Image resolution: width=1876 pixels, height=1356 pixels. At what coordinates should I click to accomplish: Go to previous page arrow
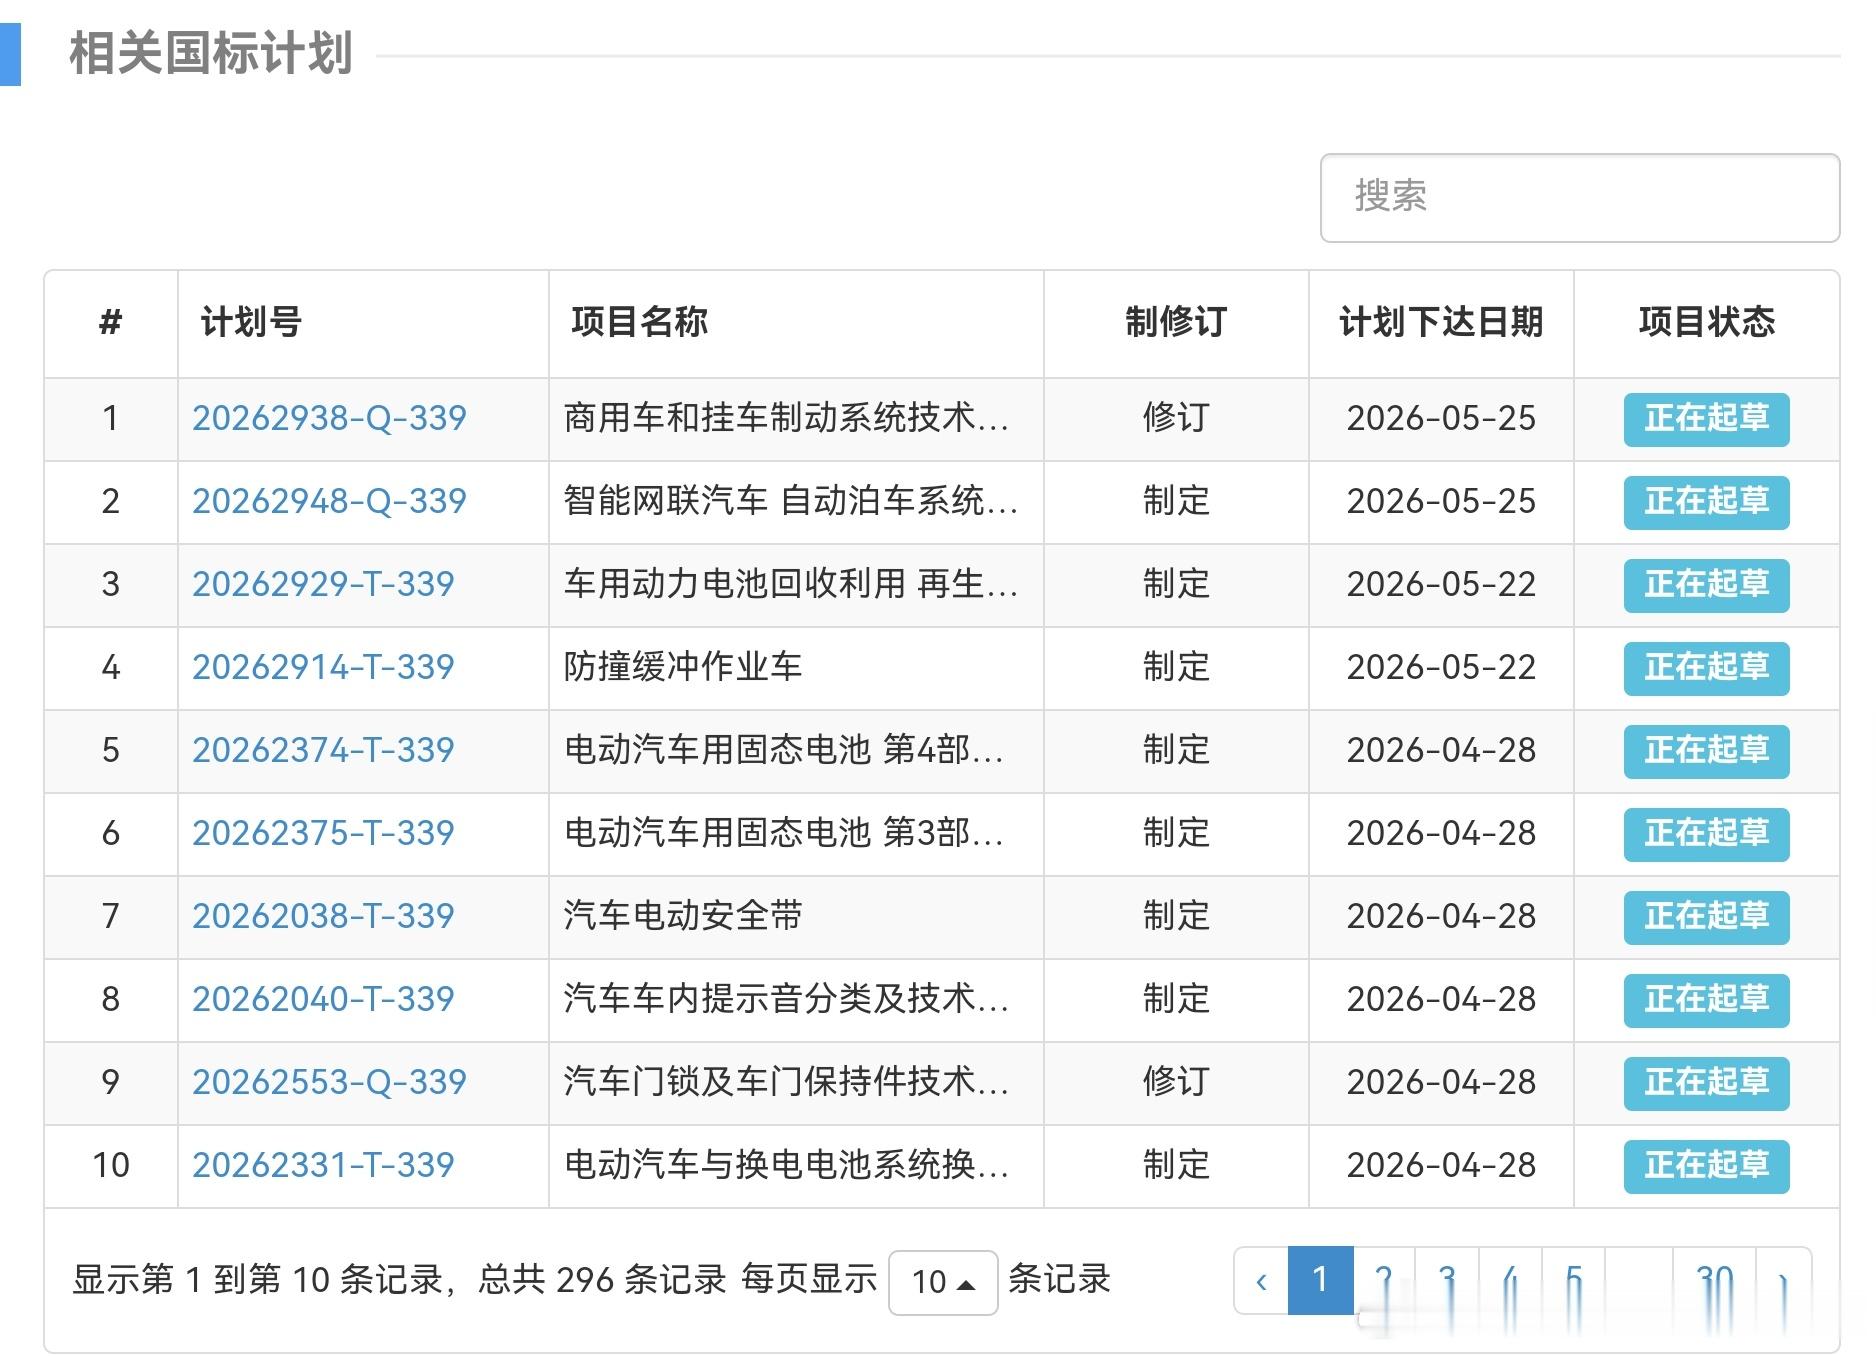pos(1261,1280)
